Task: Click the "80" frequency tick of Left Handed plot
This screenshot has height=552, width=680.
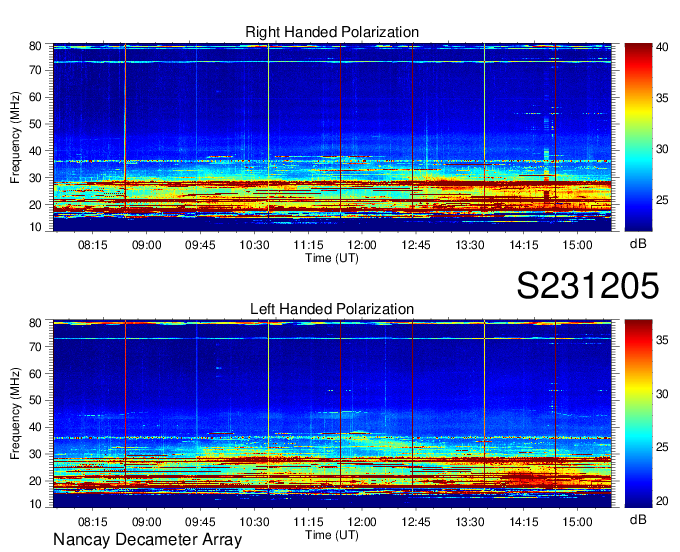Action: coord(35,323)
